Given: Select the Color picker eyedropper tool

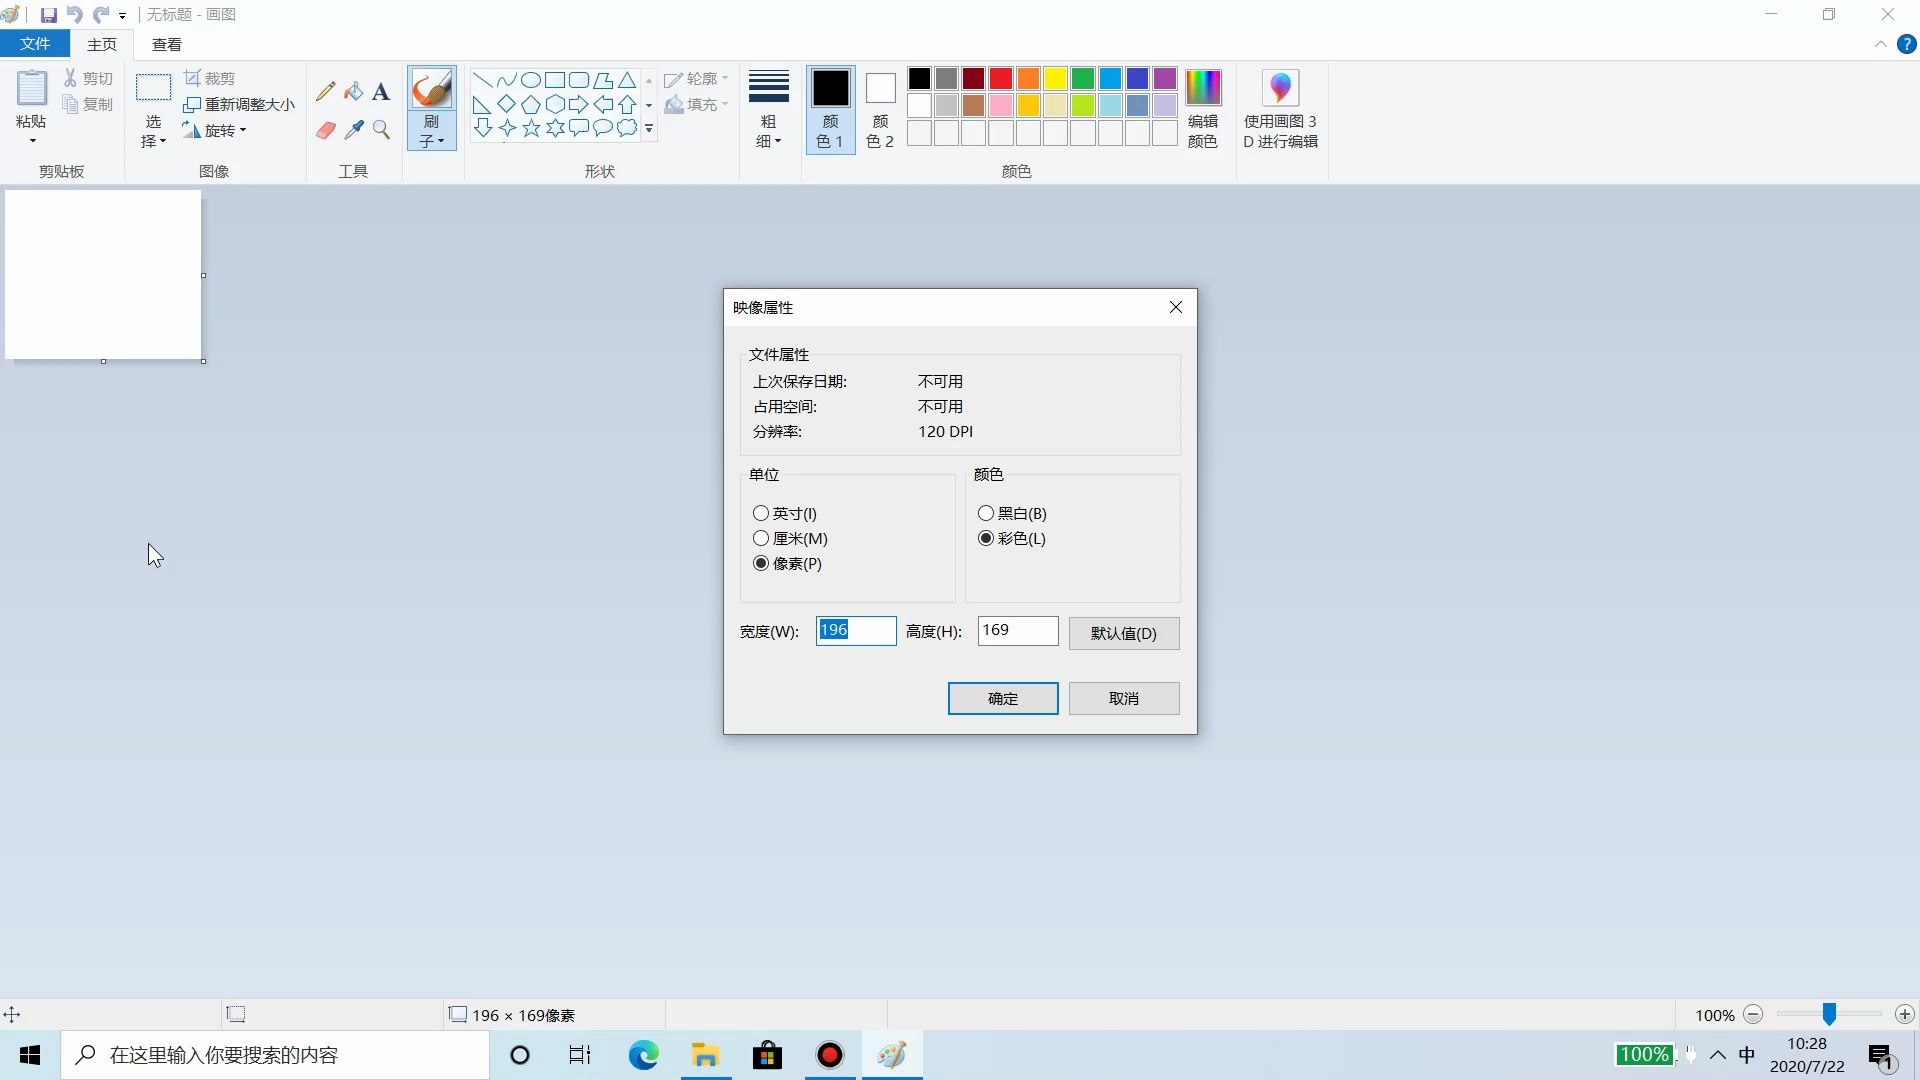Looking at the screenshot, I should tap(354, 130).
